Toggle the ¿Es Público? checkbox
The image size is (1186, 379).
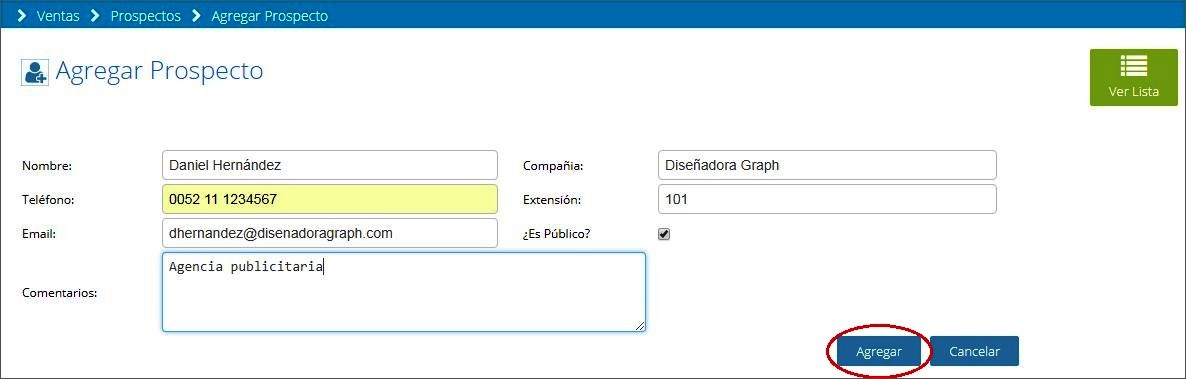click(x=664, y=234)
